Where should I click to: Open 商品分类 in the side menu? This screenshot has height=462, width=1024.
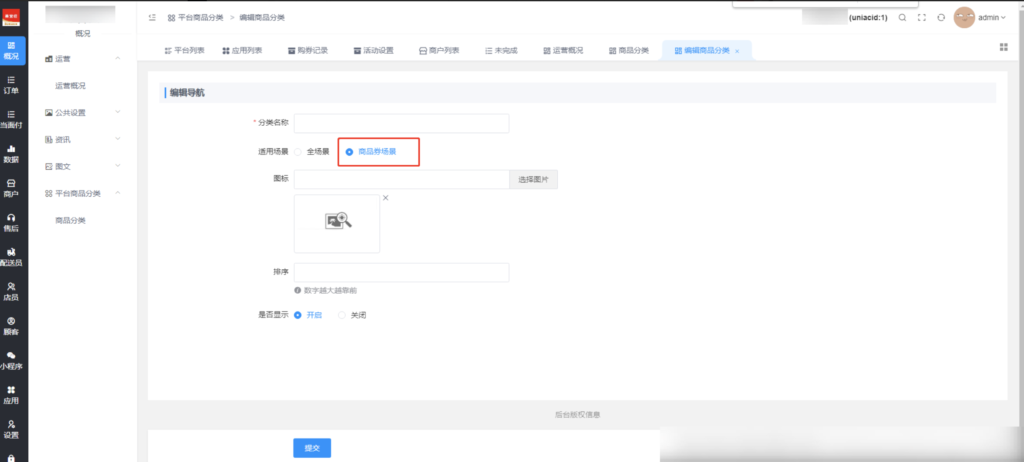[x=71, y=220]
